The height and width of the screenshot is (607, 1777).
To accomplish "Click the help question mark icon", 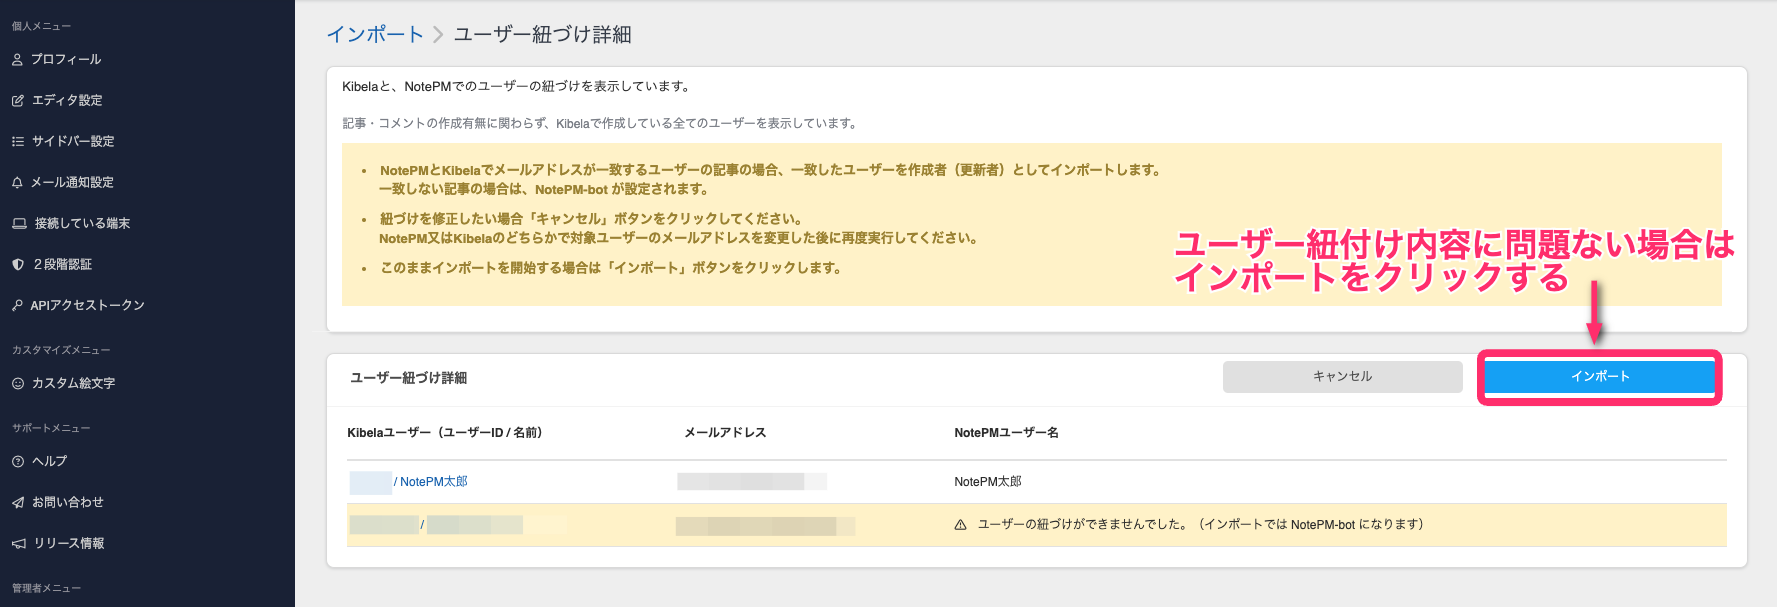I will coord(17,462).
